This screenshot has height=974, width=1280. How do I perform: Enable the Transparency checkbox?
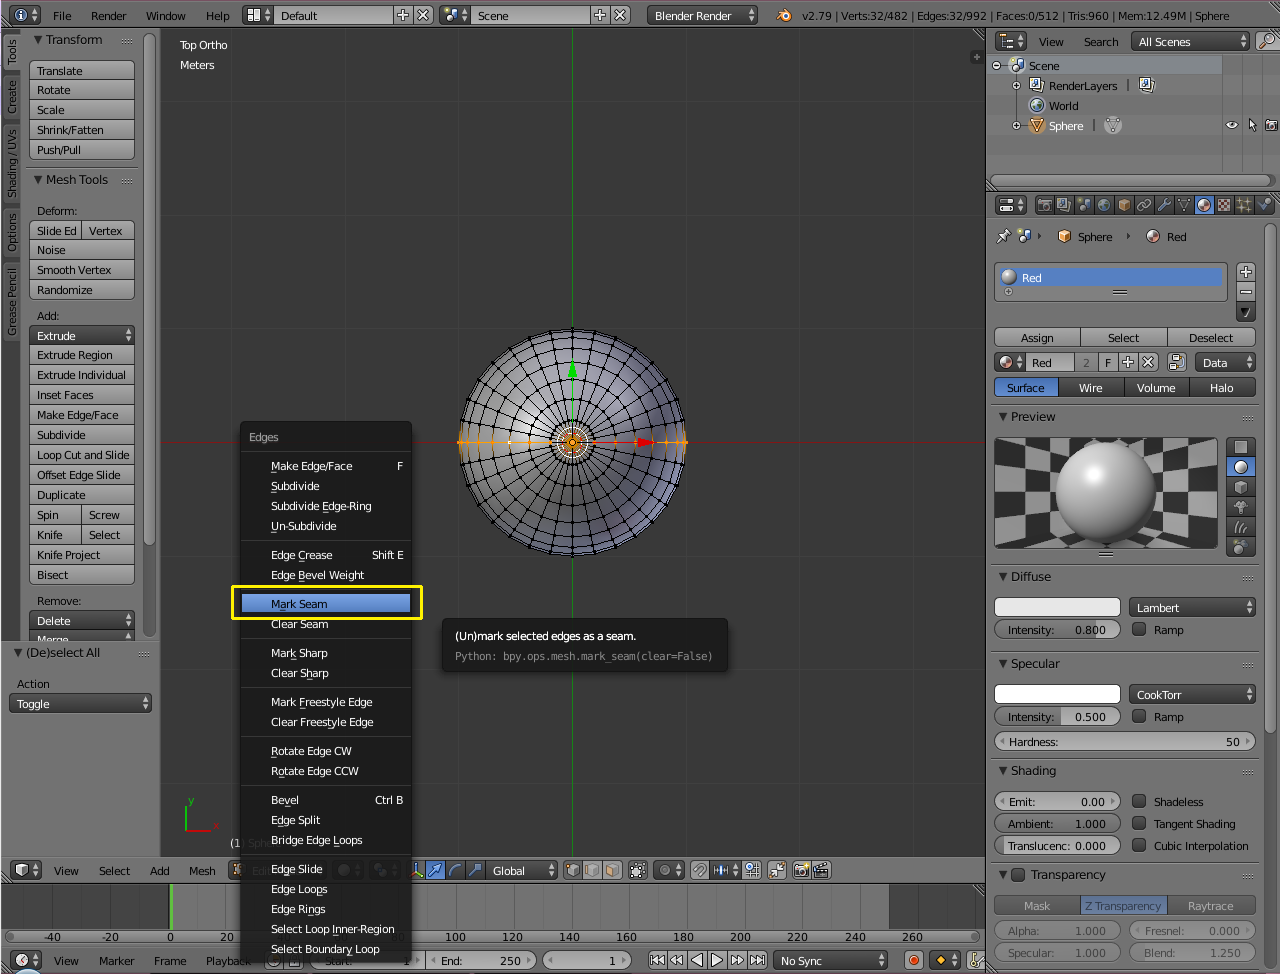(1018, 875)
